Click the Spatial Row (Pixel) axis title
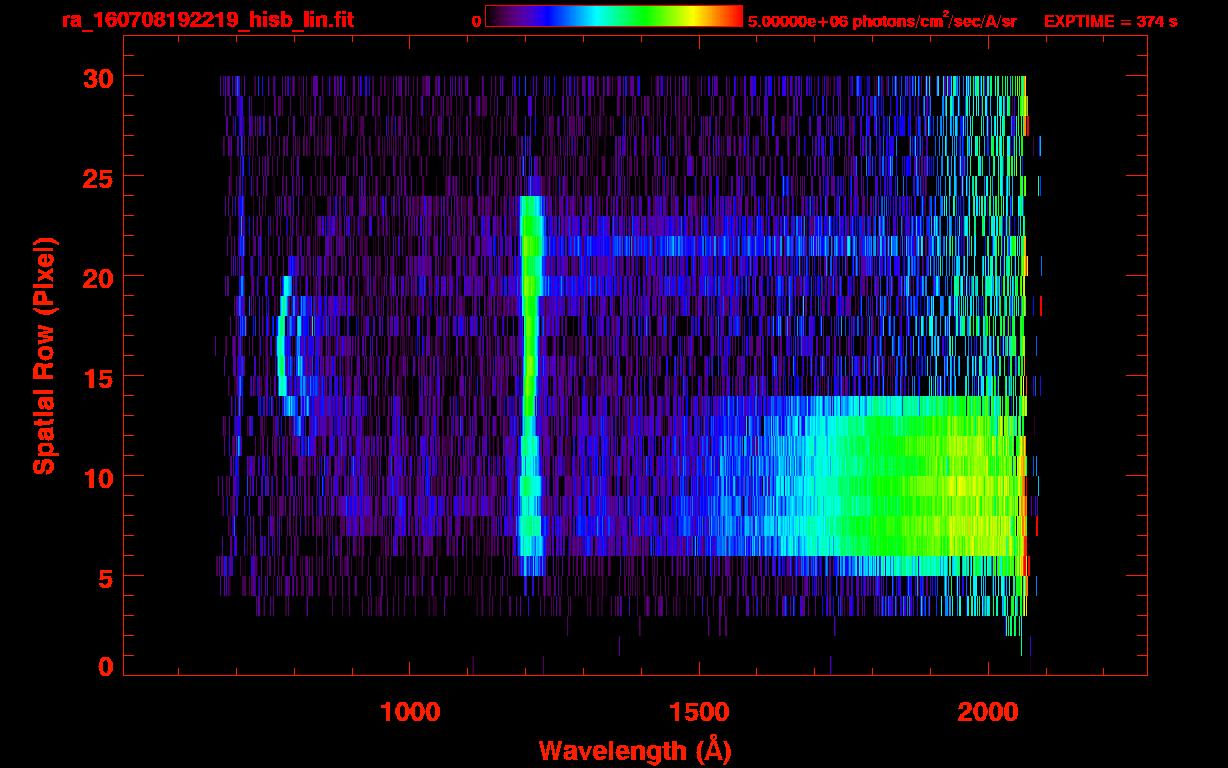This screenshot has height=768, width=1228. tap(44, 356)
